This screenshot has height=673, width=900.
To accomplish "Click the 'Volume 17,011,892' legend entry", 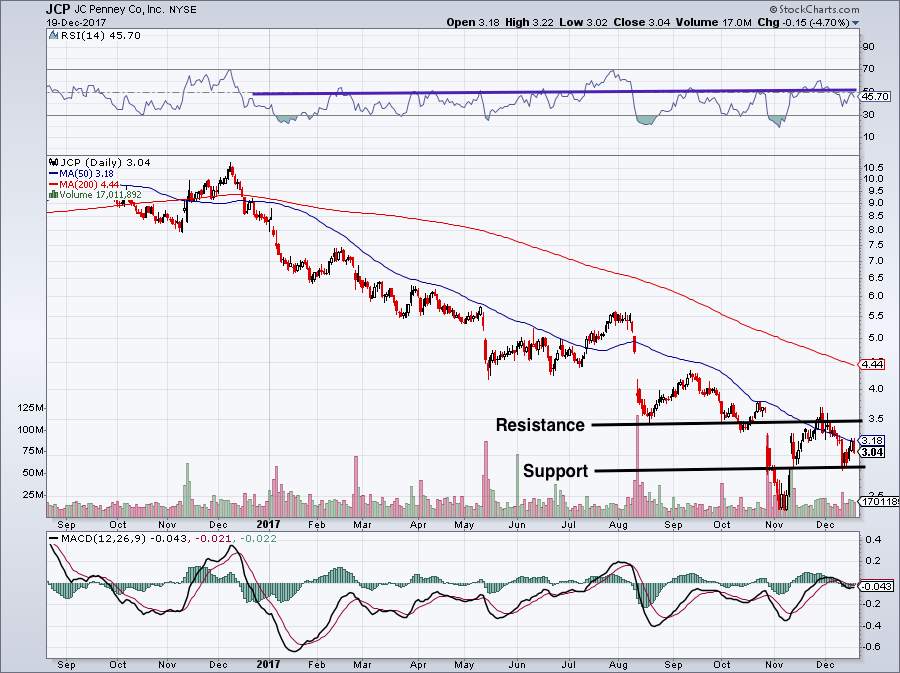I will [x=100, y=195].
